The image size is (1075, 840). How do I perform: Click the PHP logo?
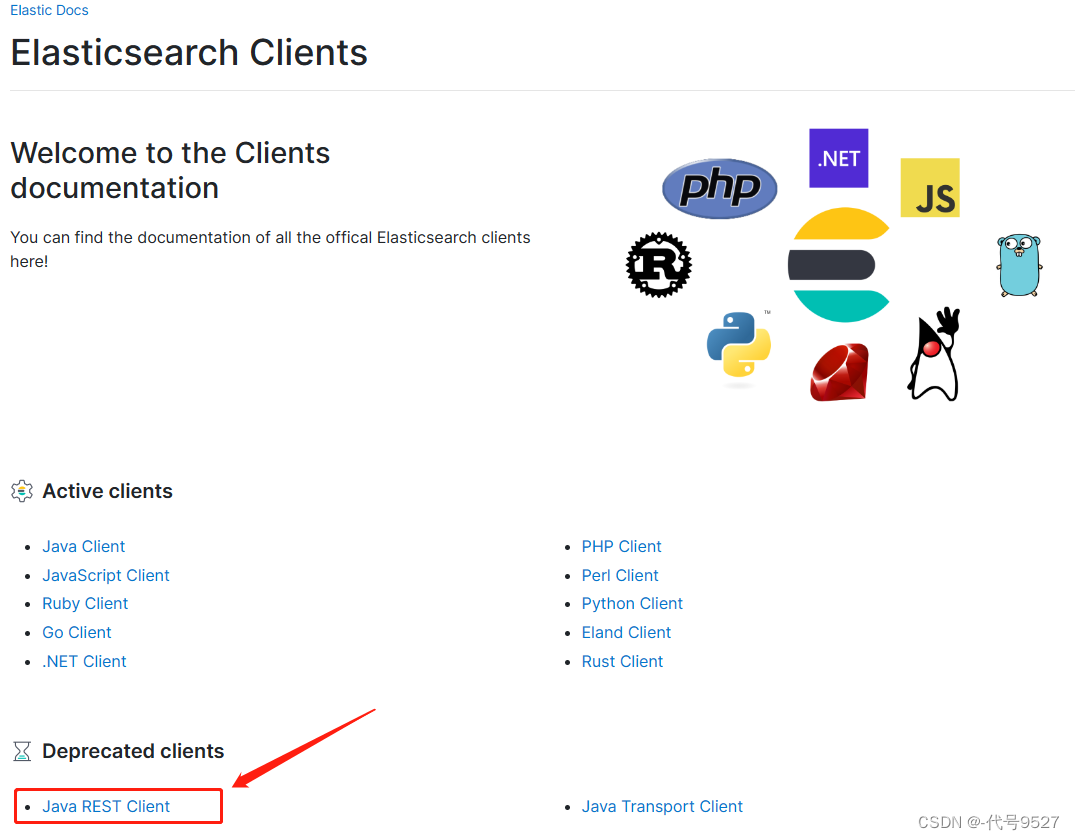tap(719, 189)
